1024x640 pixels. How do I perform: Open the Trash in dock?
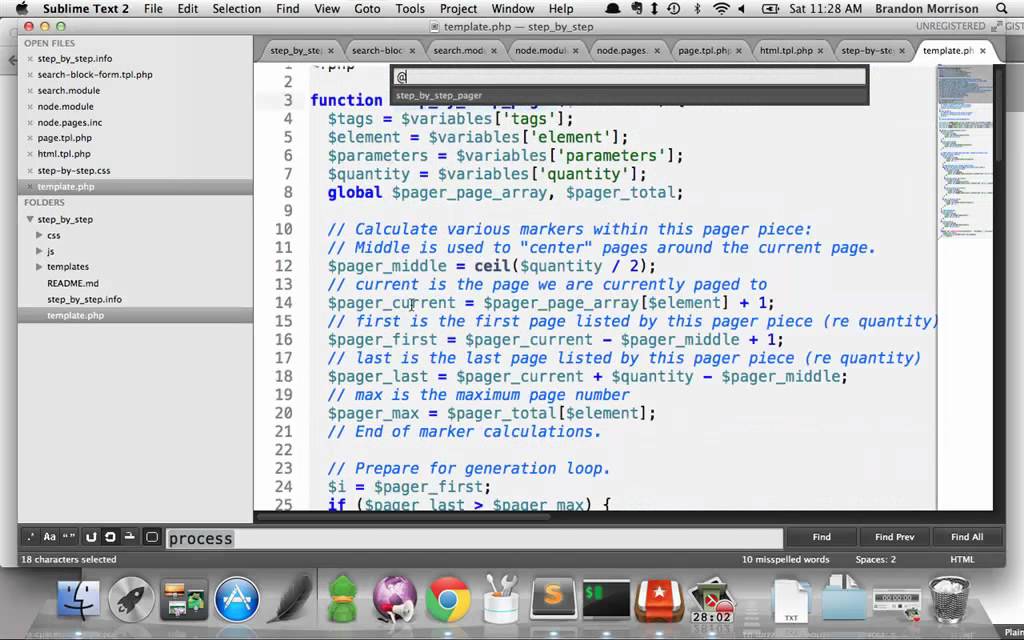(949, 599)
